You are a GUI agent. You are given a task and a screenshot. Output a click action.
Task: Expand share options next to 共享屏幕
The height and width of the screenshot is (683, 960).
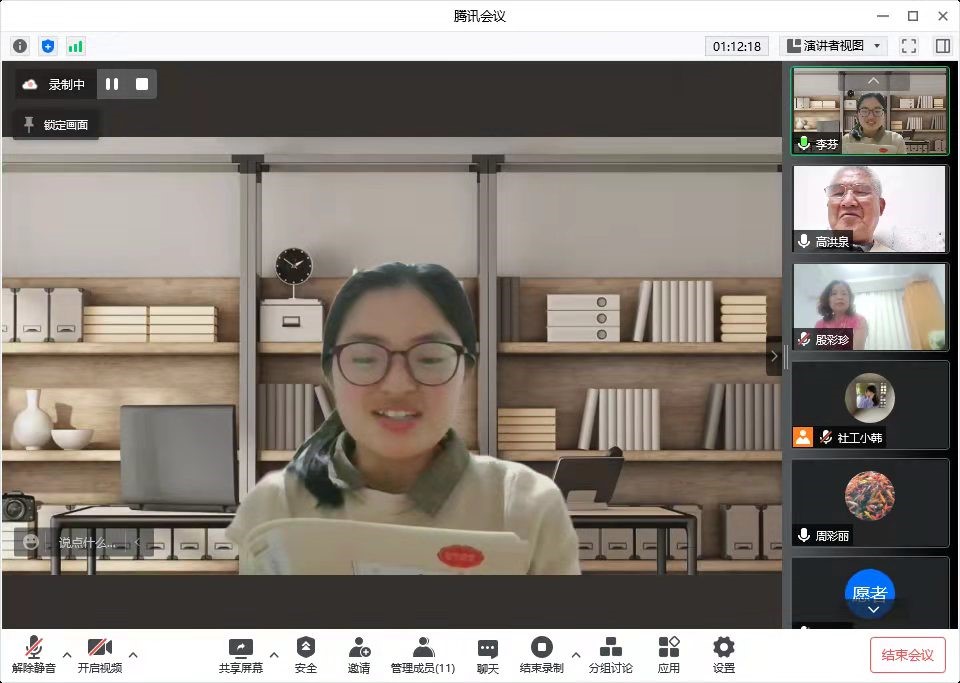[274, 655]
